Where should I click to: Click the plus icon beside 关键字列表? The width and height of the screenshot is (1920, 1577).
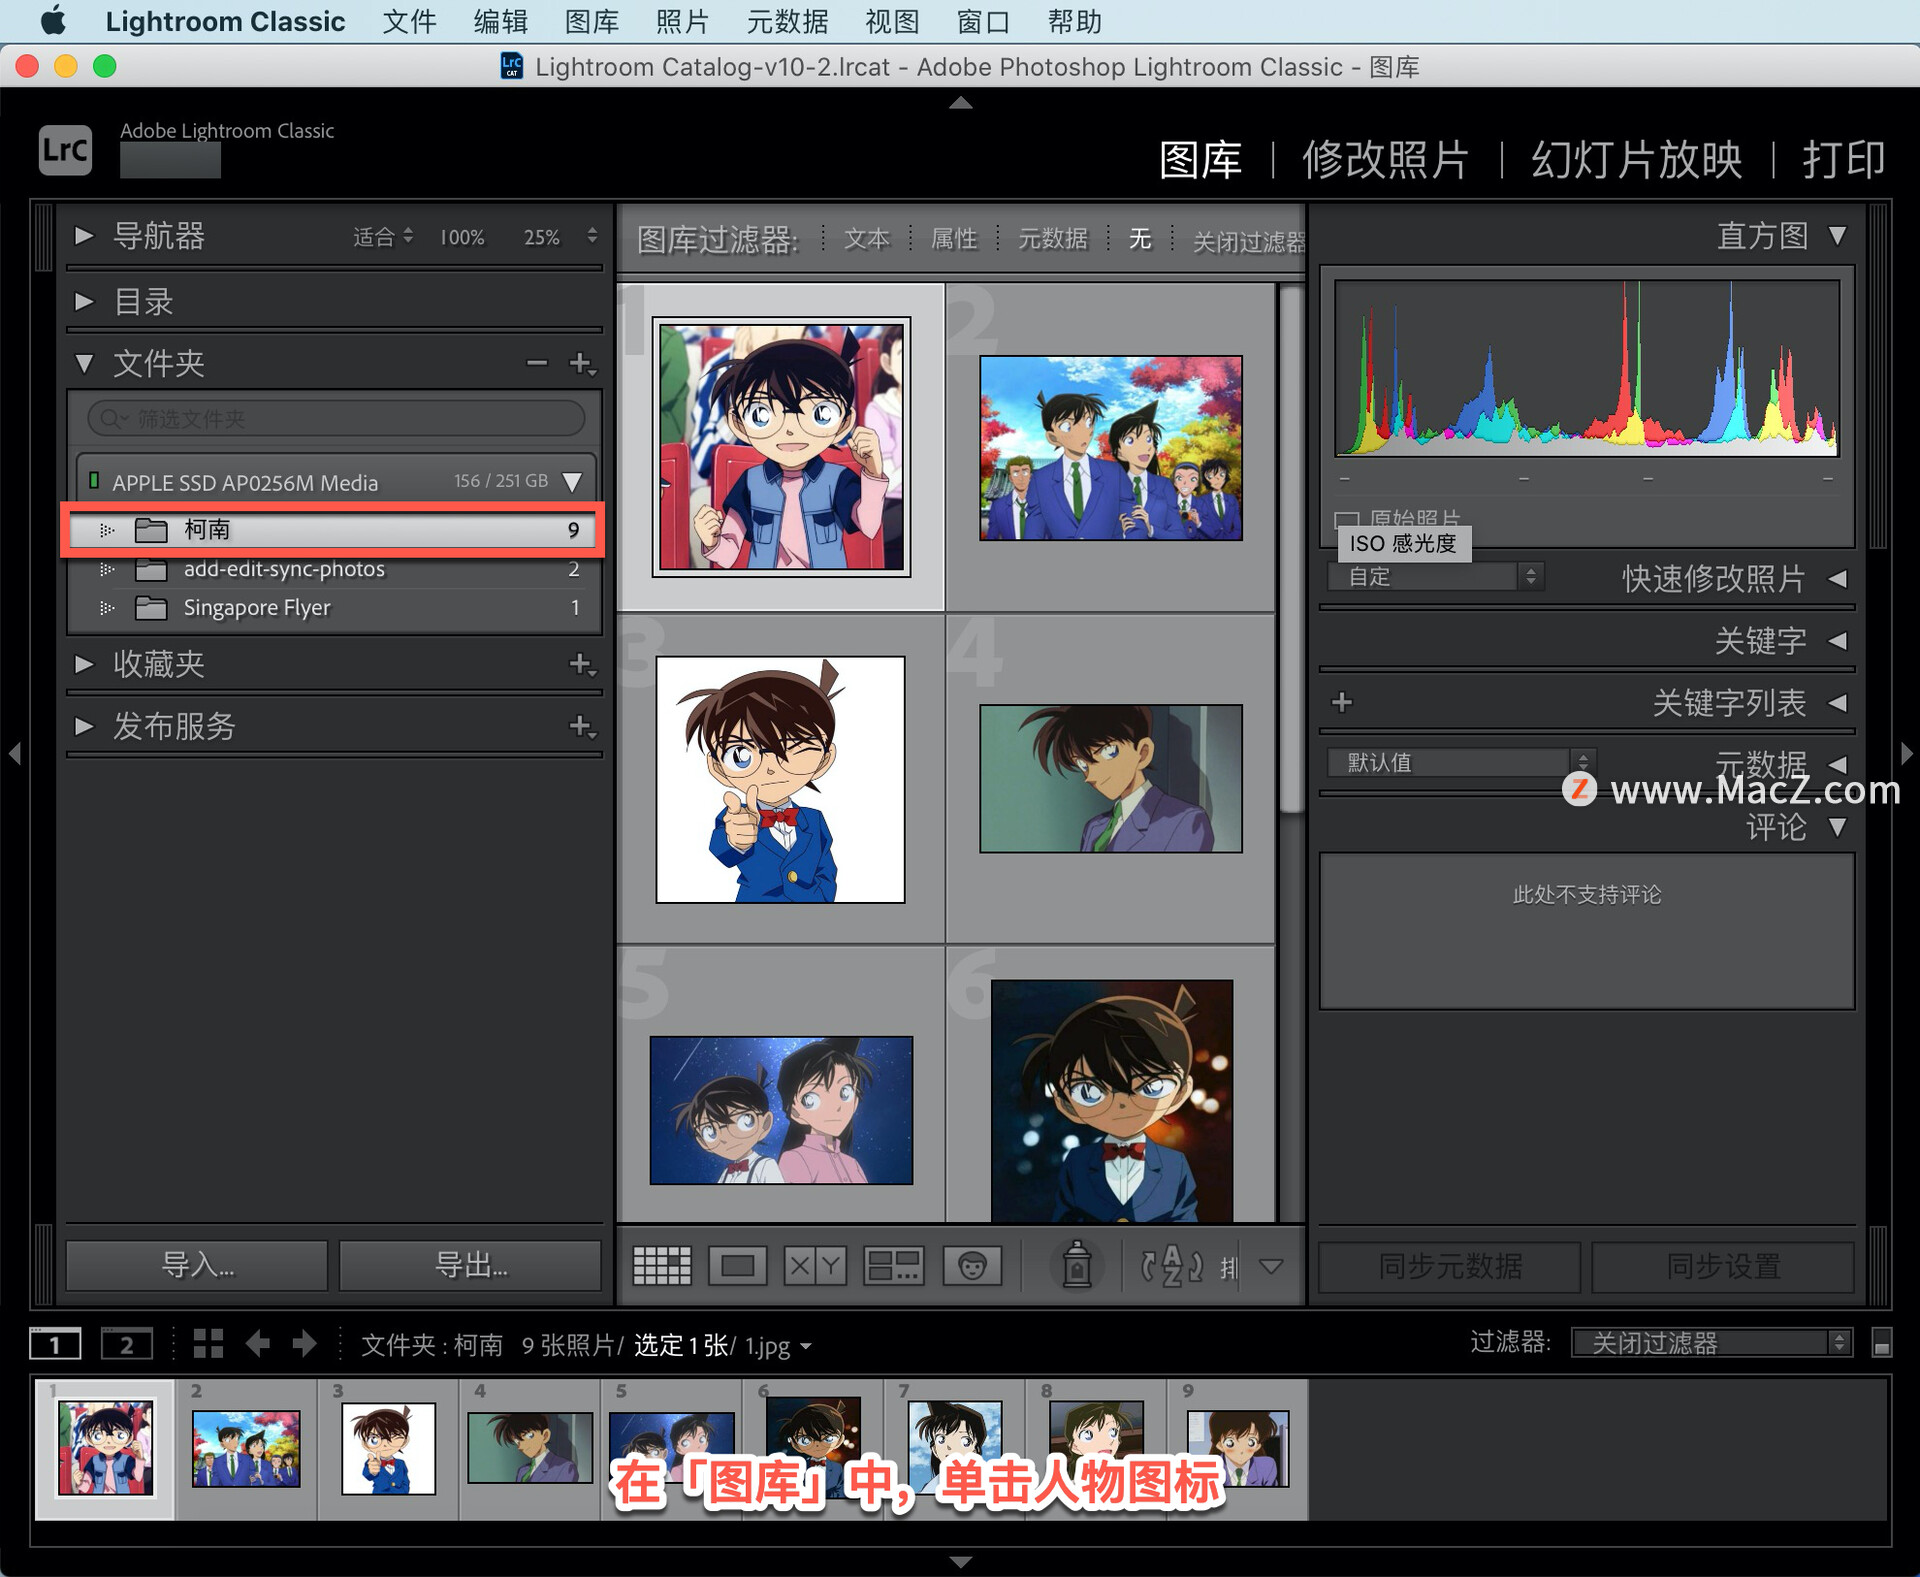click(x=1342, y=702)
